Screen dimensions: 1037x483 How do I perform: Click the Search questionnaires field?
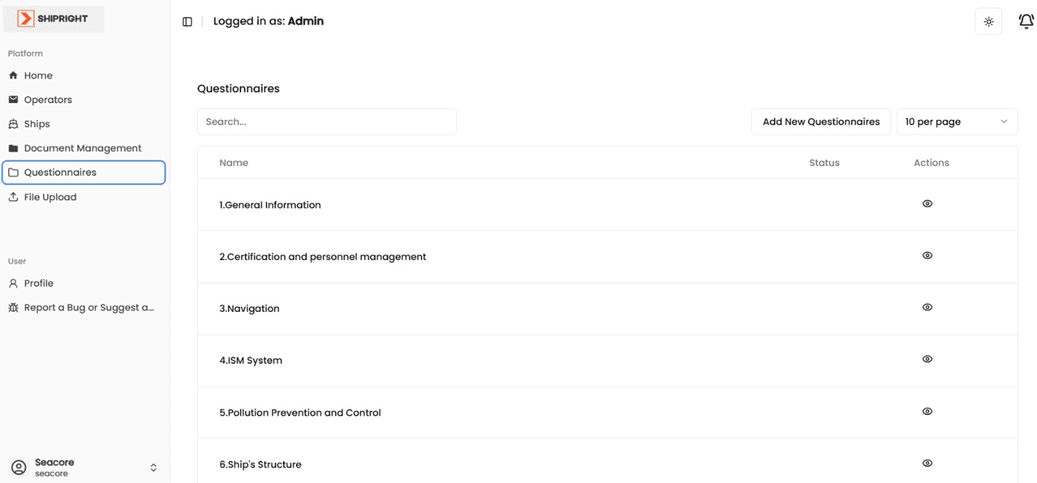coord(326,122)
